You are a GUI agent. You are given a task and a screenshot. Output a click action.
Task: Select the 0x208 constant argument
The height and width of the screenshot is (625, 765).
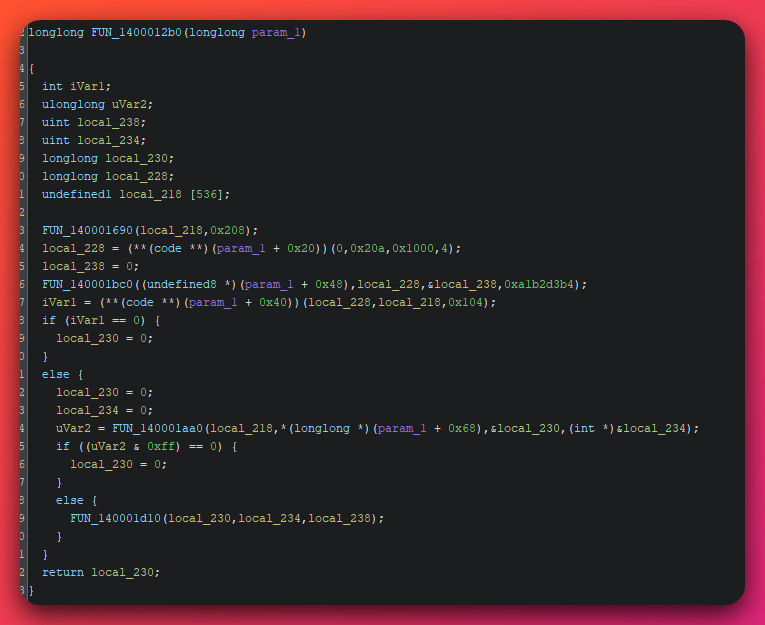point(227,230)
